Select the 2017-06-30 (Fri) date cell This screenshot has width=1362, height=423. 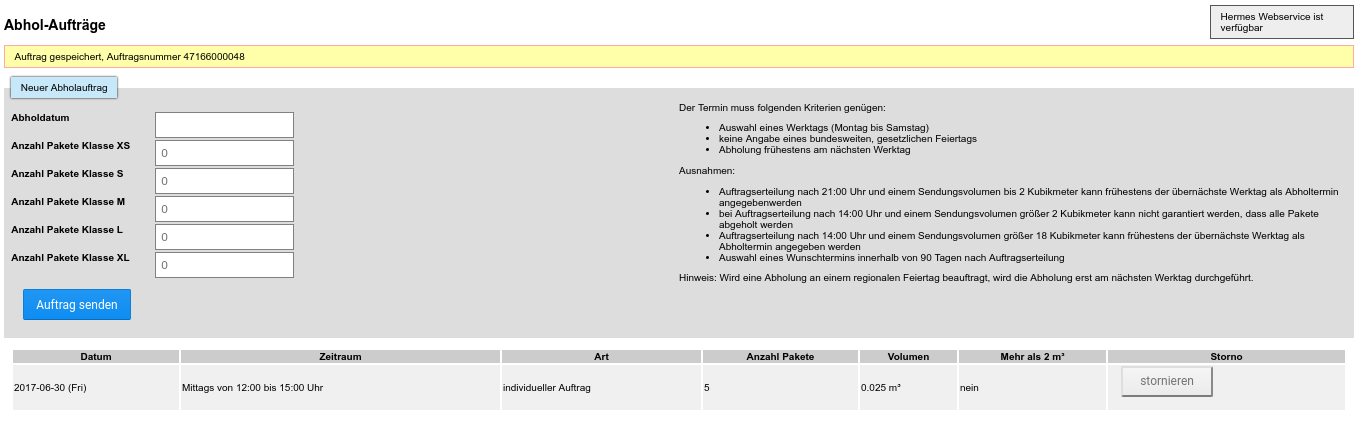[x=50, y=387]
